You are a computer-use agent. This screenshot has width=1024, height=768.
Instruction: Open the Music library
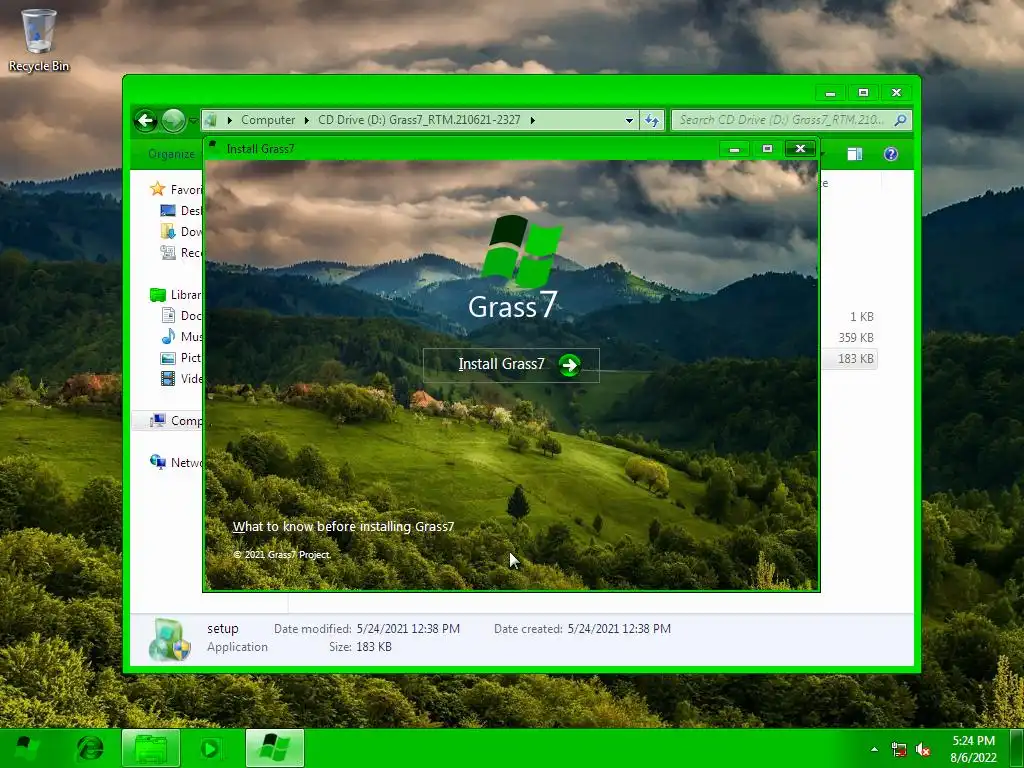click(191, 336)
